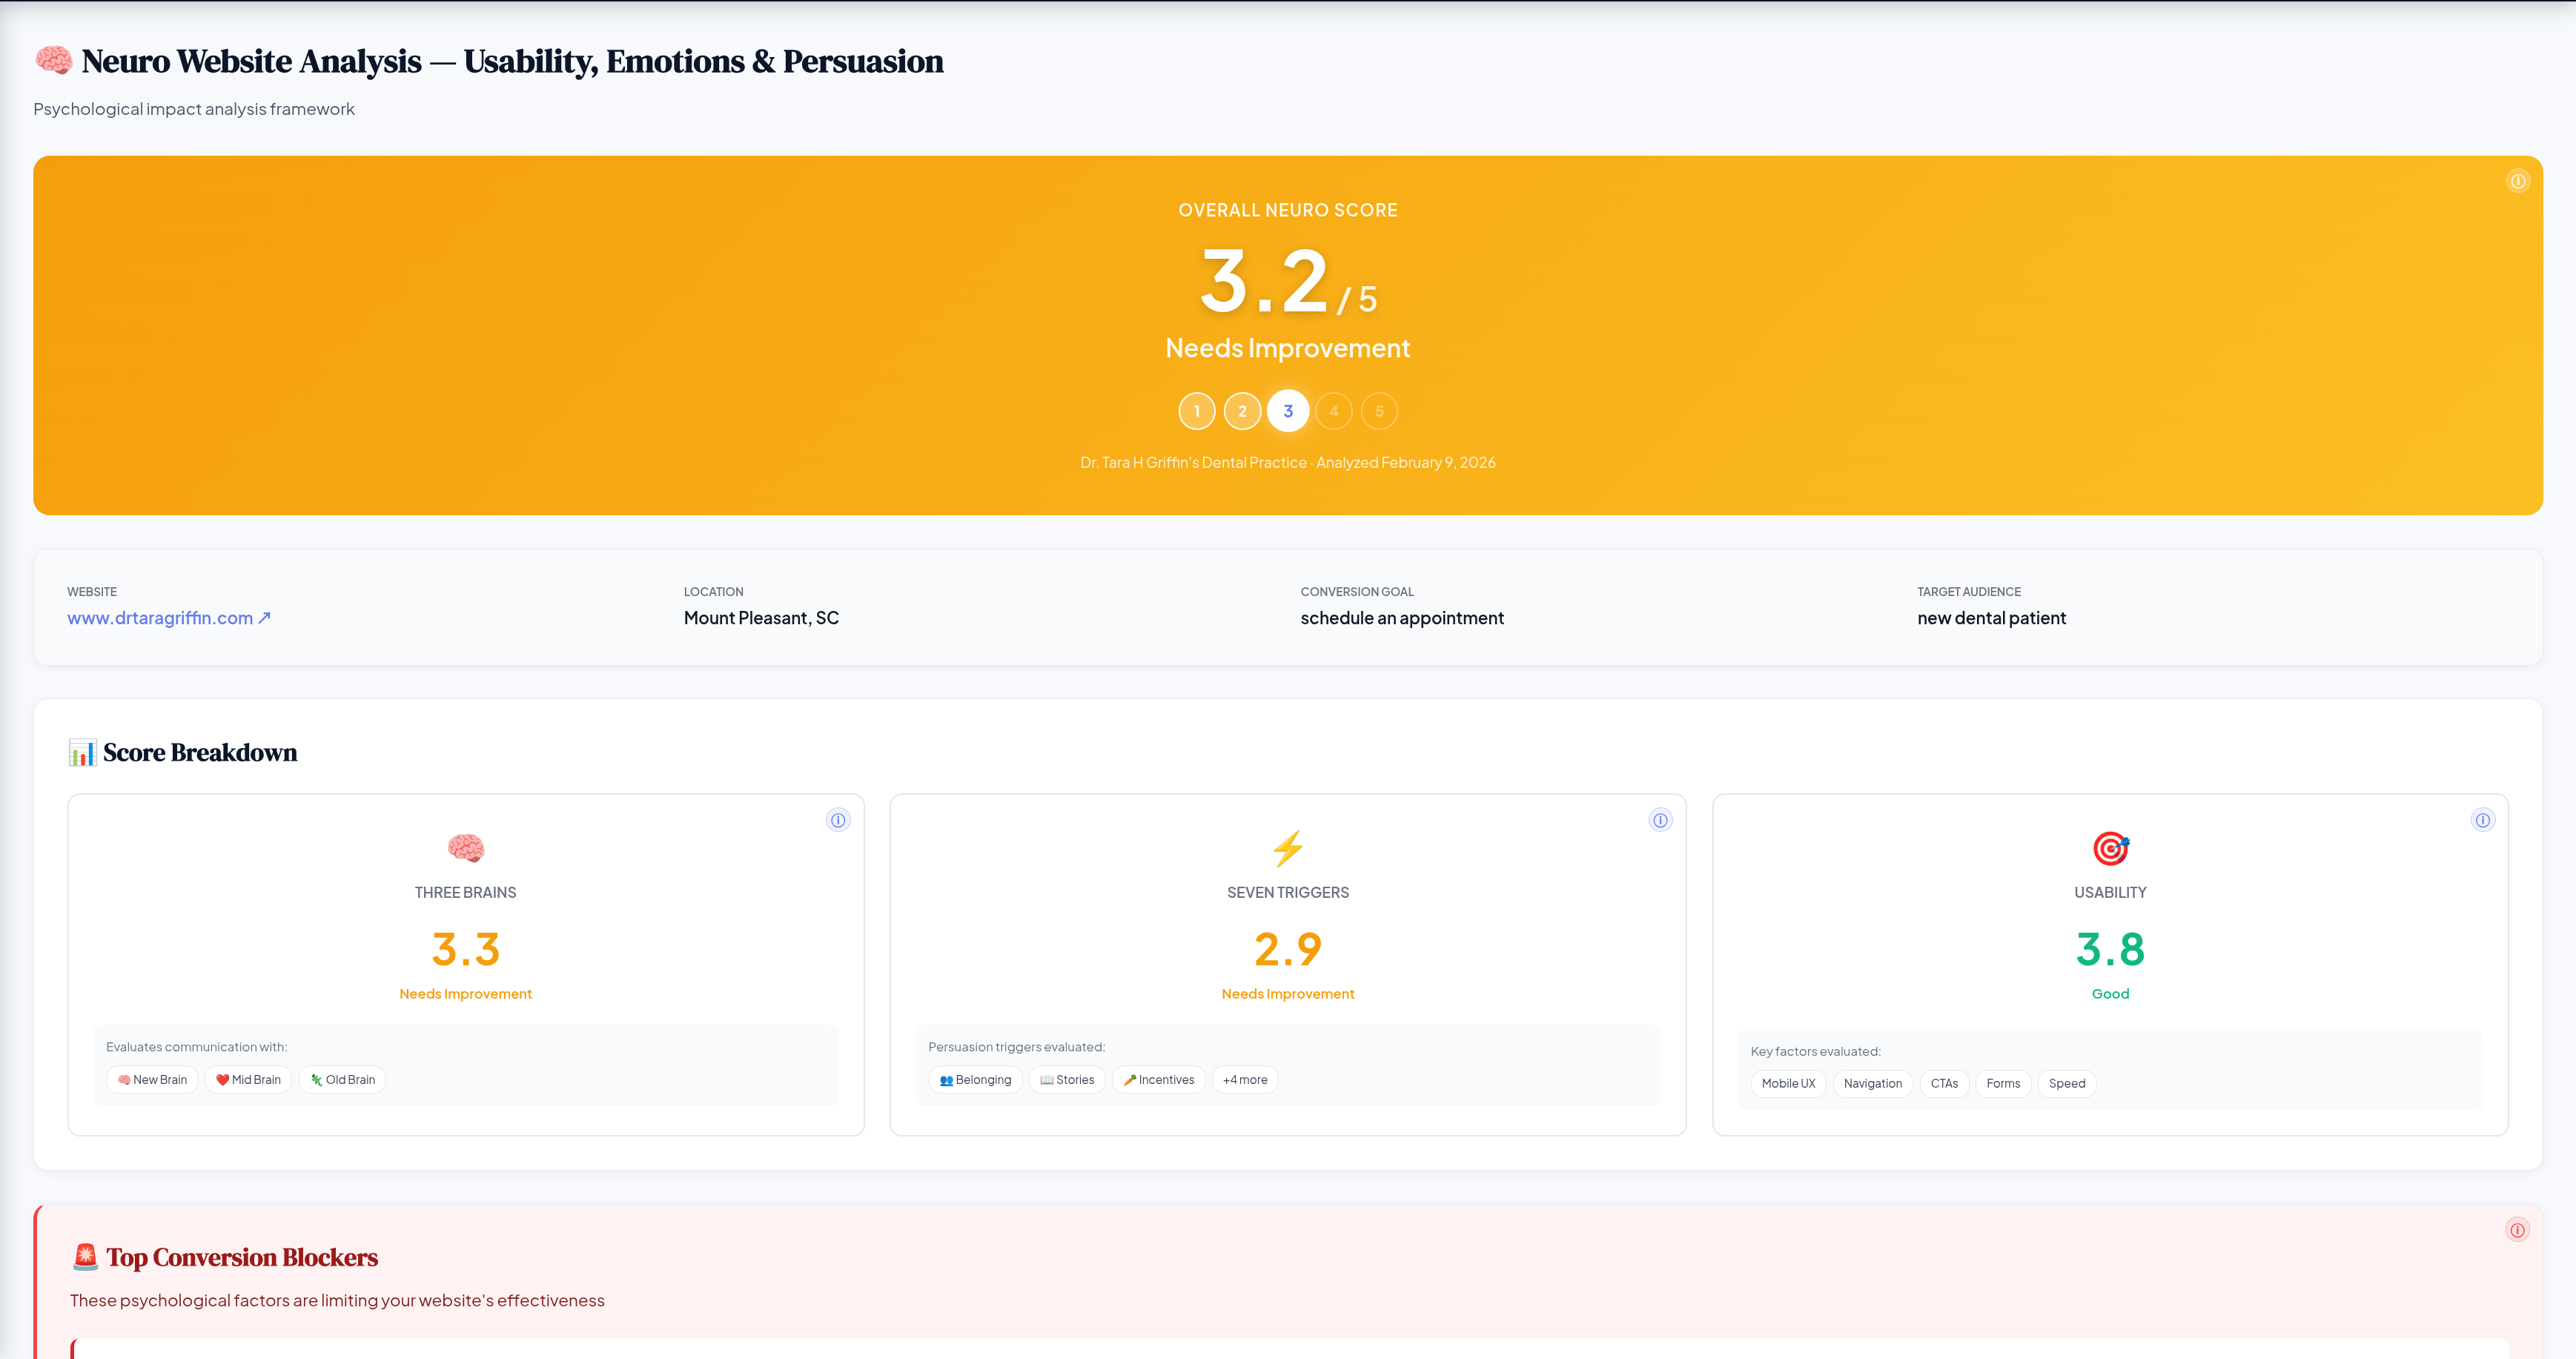
Task: Click the New Brain chip
Action: 152,1080
